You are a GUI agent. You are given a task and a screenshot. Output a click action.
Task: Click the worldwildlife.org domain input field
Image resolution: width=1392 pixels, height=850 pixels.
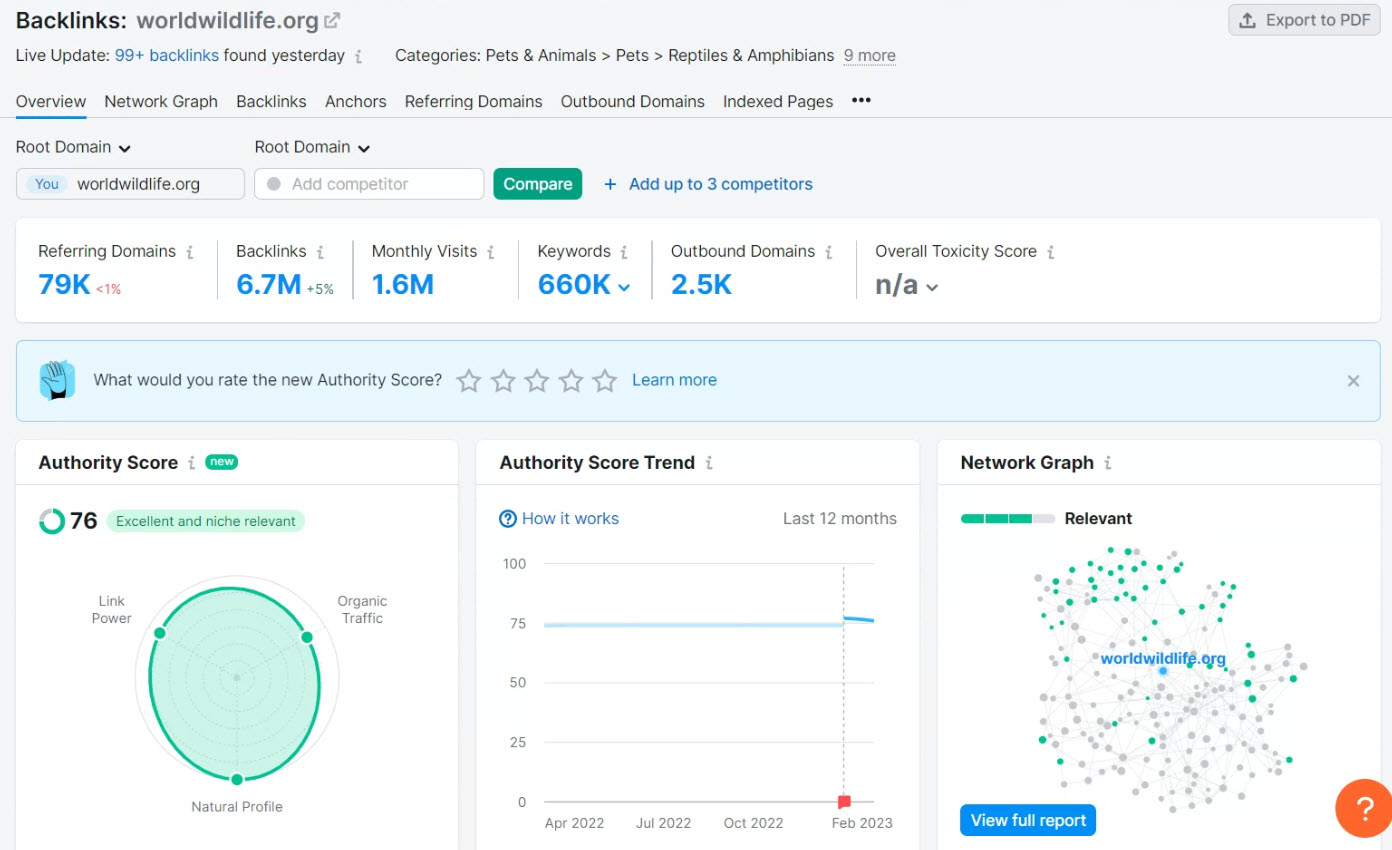(130, 184)
